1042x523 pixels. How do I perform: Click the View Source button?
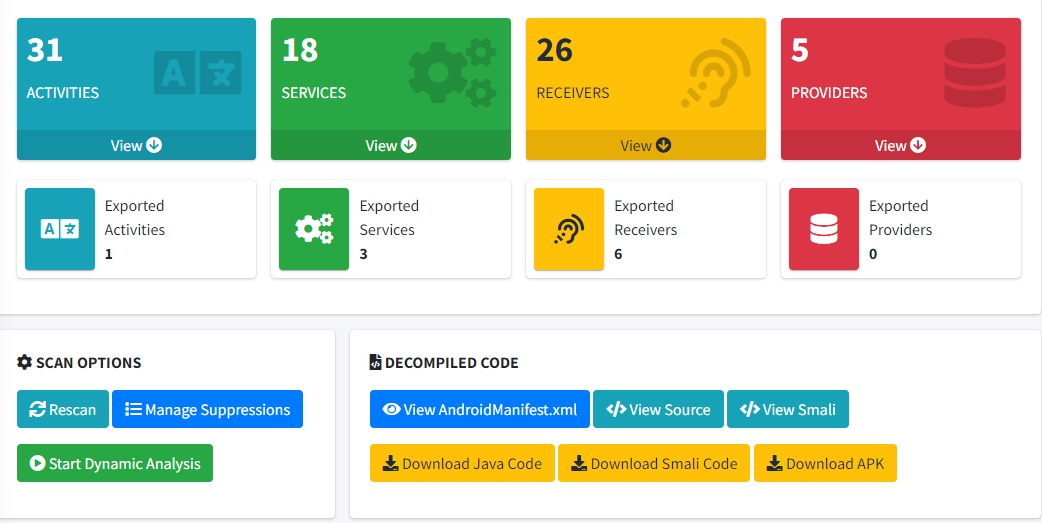coord(658,409)
